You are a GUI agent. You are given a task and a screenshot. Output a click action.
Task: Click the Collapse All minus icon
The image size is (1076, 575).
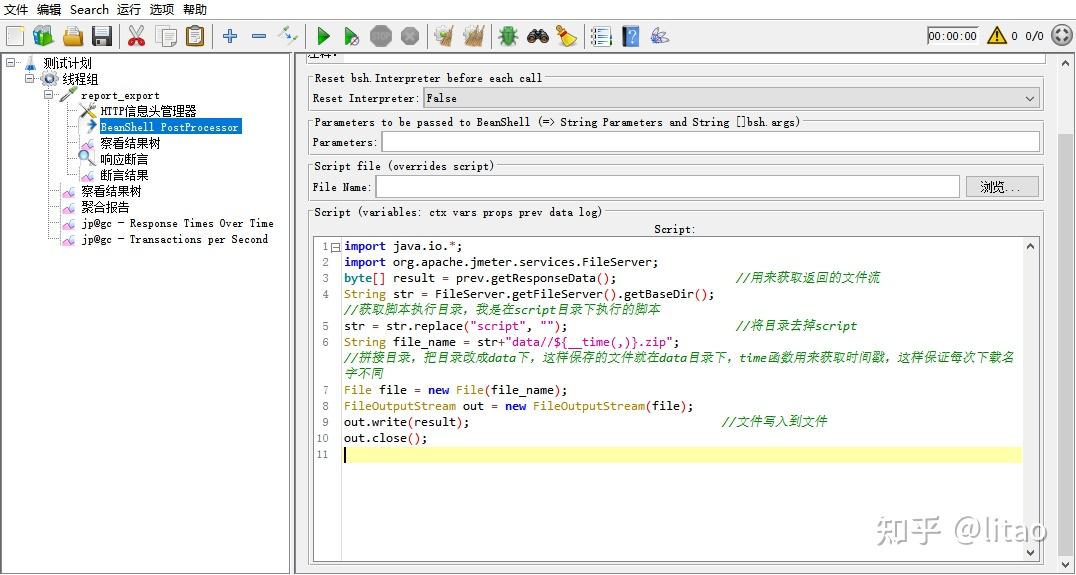click(x=259, y=36)
